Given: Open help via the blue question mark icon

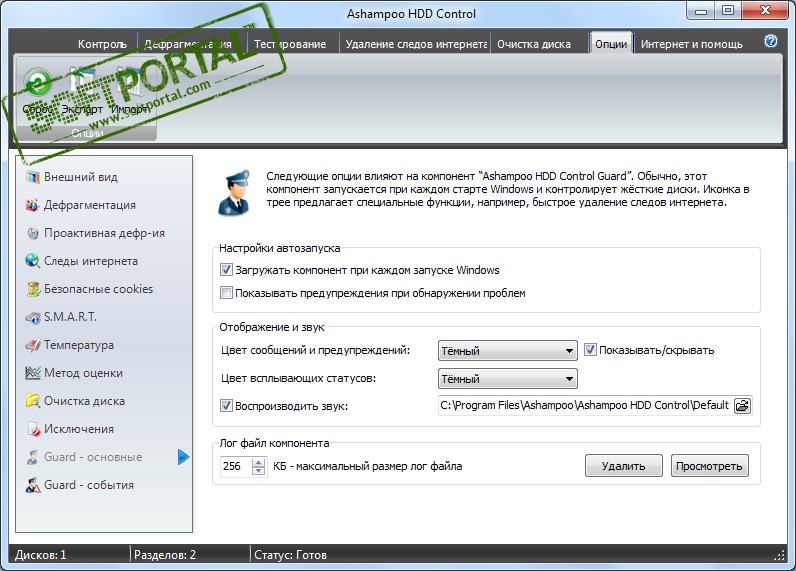Looking at the screenshot, I should [x=771, y=41].
